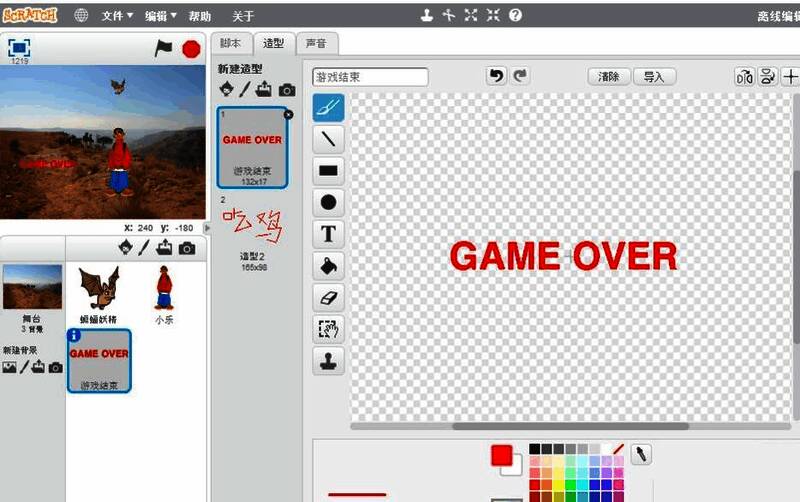
Task: Click the Stamp duplicate tool
Action: coord(328,361)
